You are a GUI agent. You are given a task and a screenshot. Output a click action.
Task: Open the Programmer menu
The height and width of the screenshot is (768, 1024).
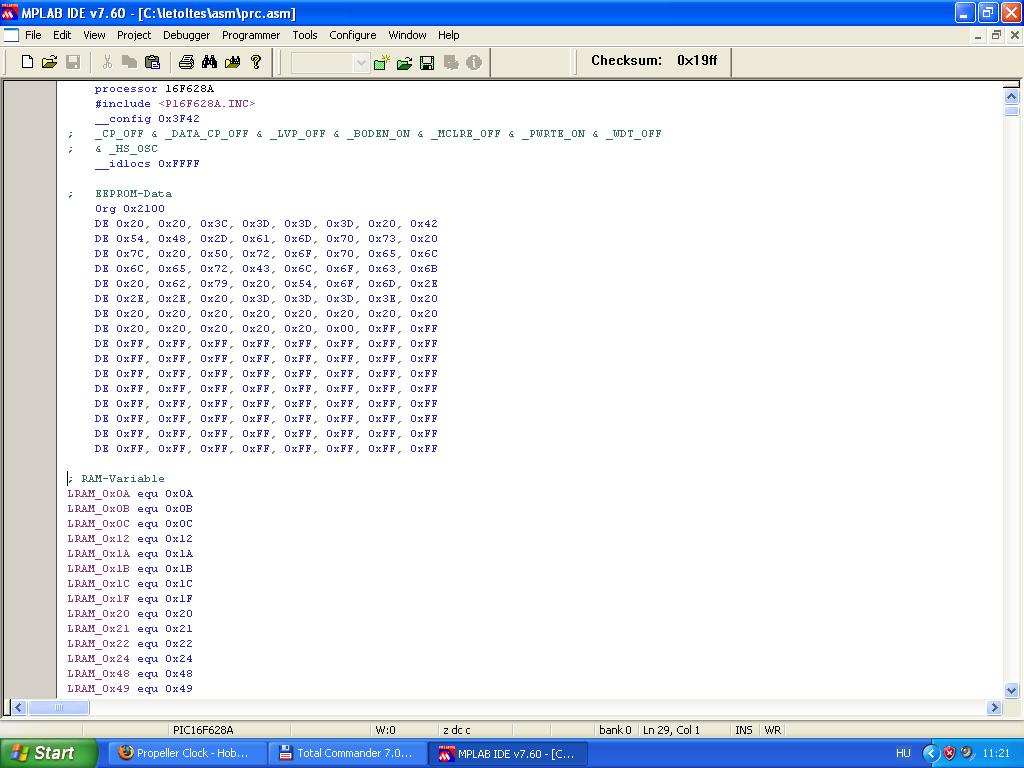coord(251,35)
